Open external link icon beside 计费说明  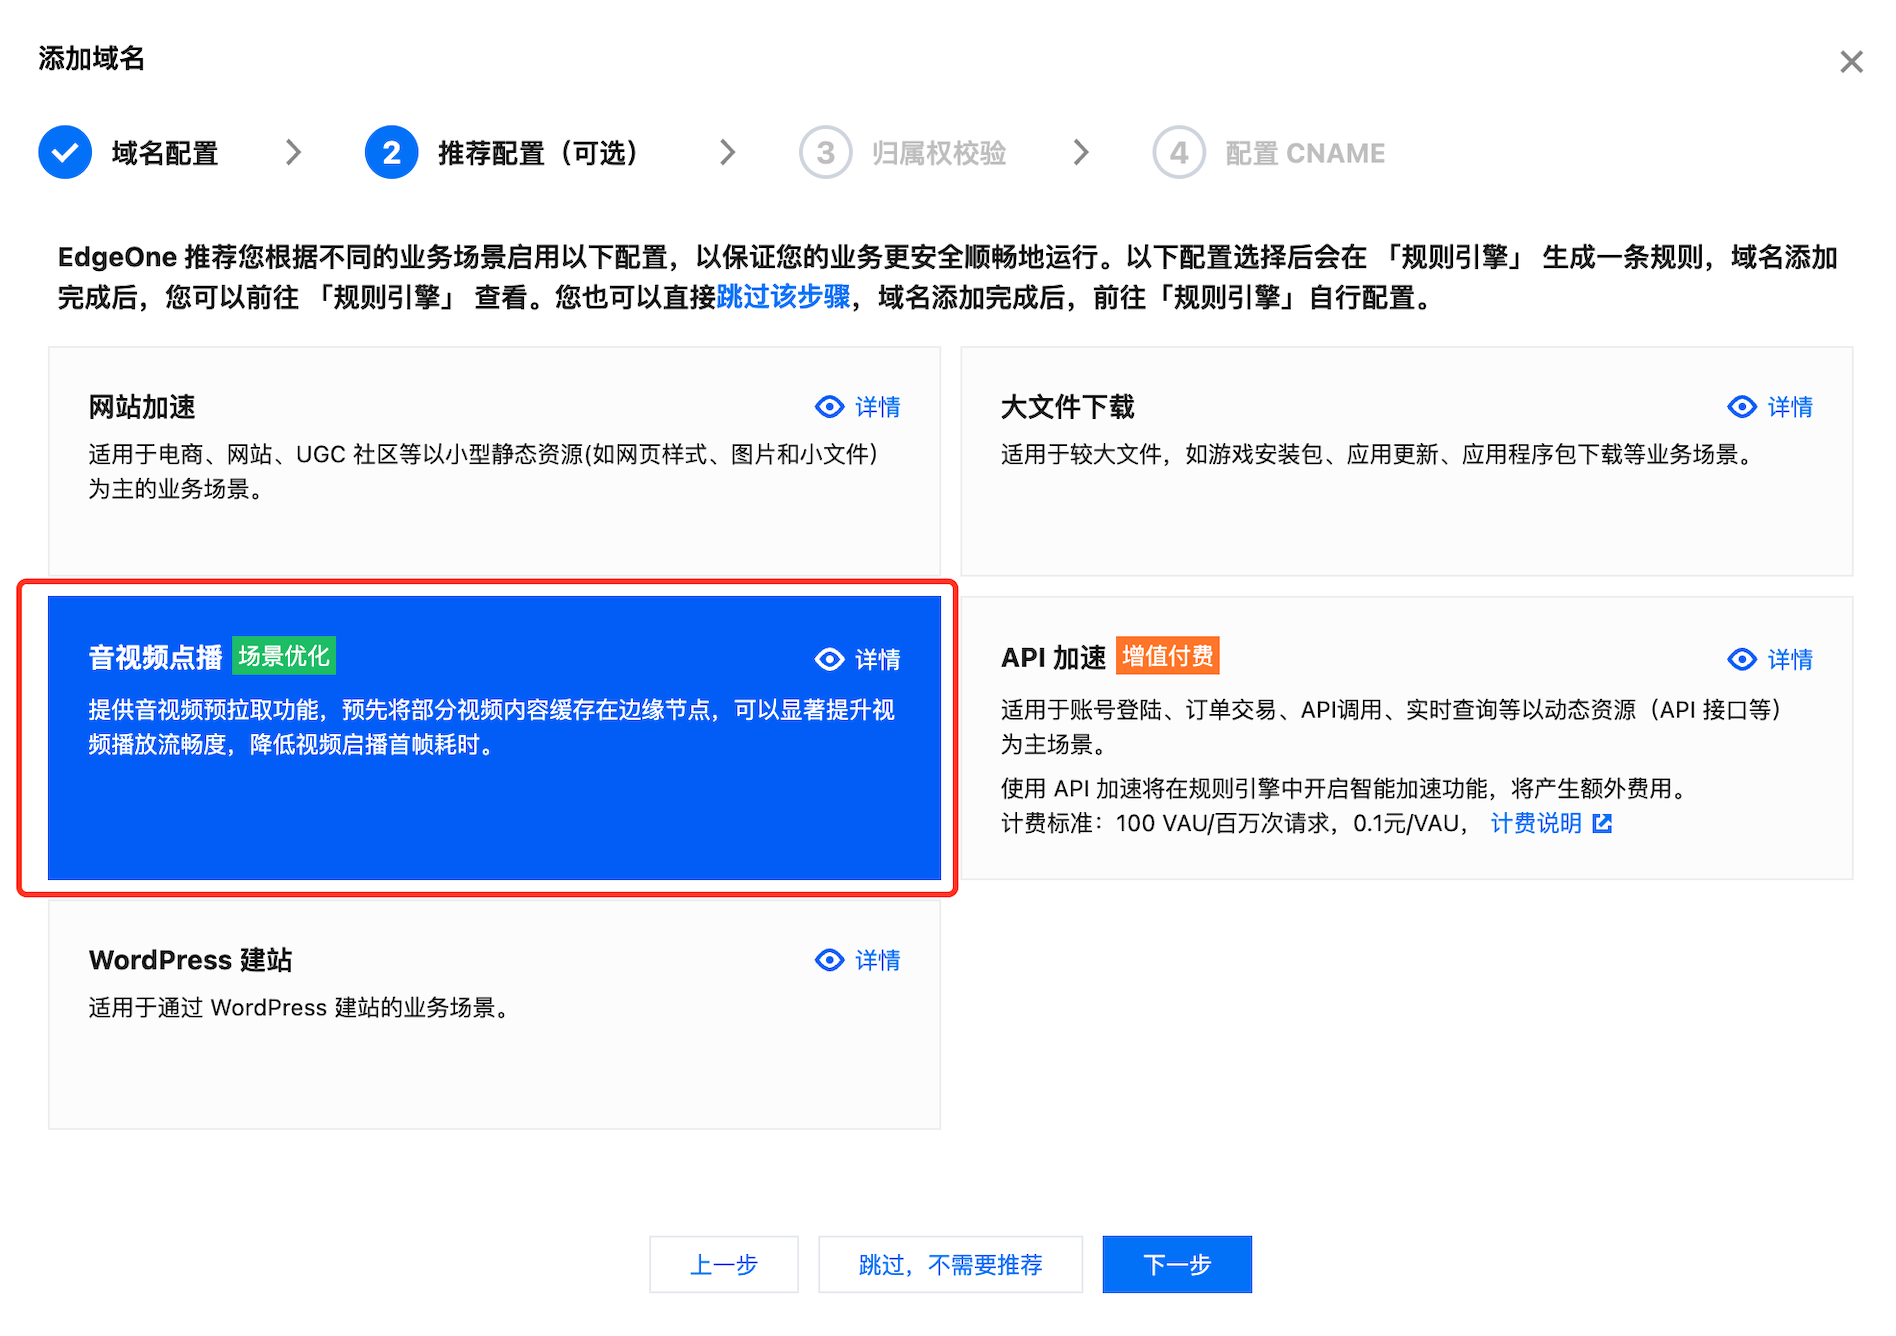click(x=1602, y=823)
